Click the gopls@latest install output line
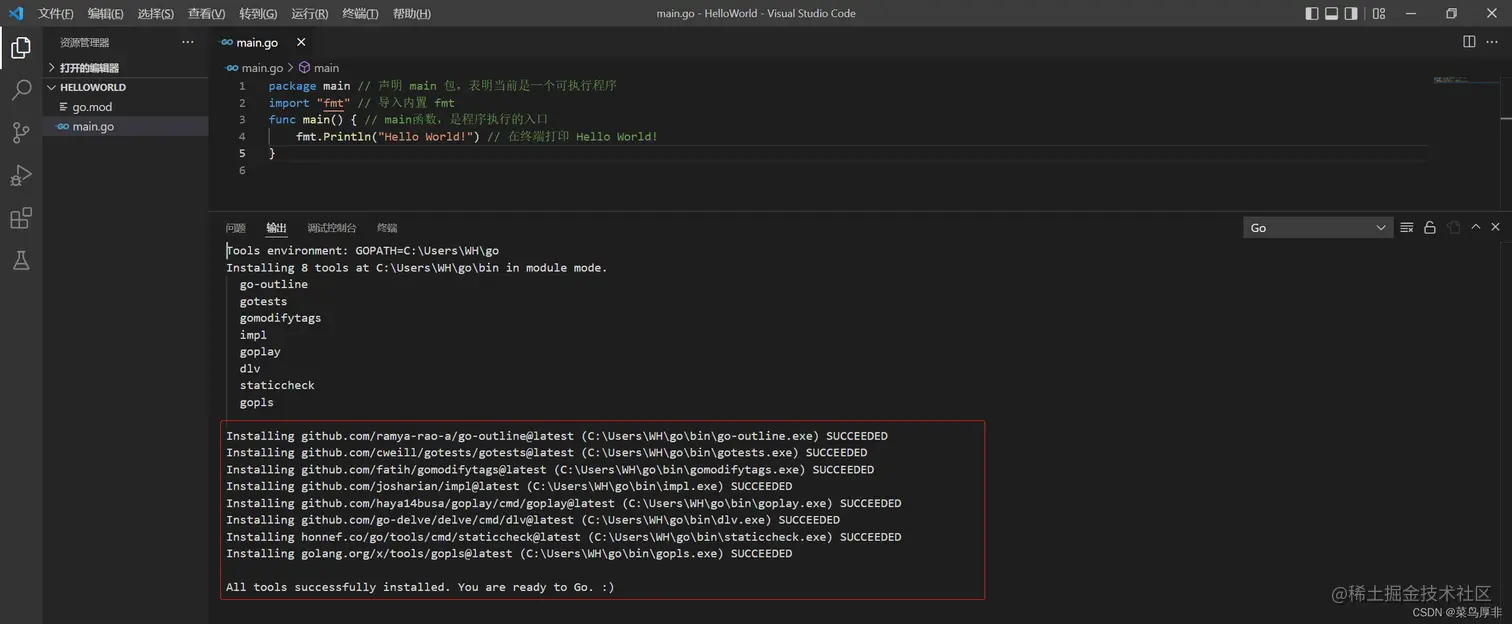The width and height of the screenshot is (1512, 624). (509, 553)
